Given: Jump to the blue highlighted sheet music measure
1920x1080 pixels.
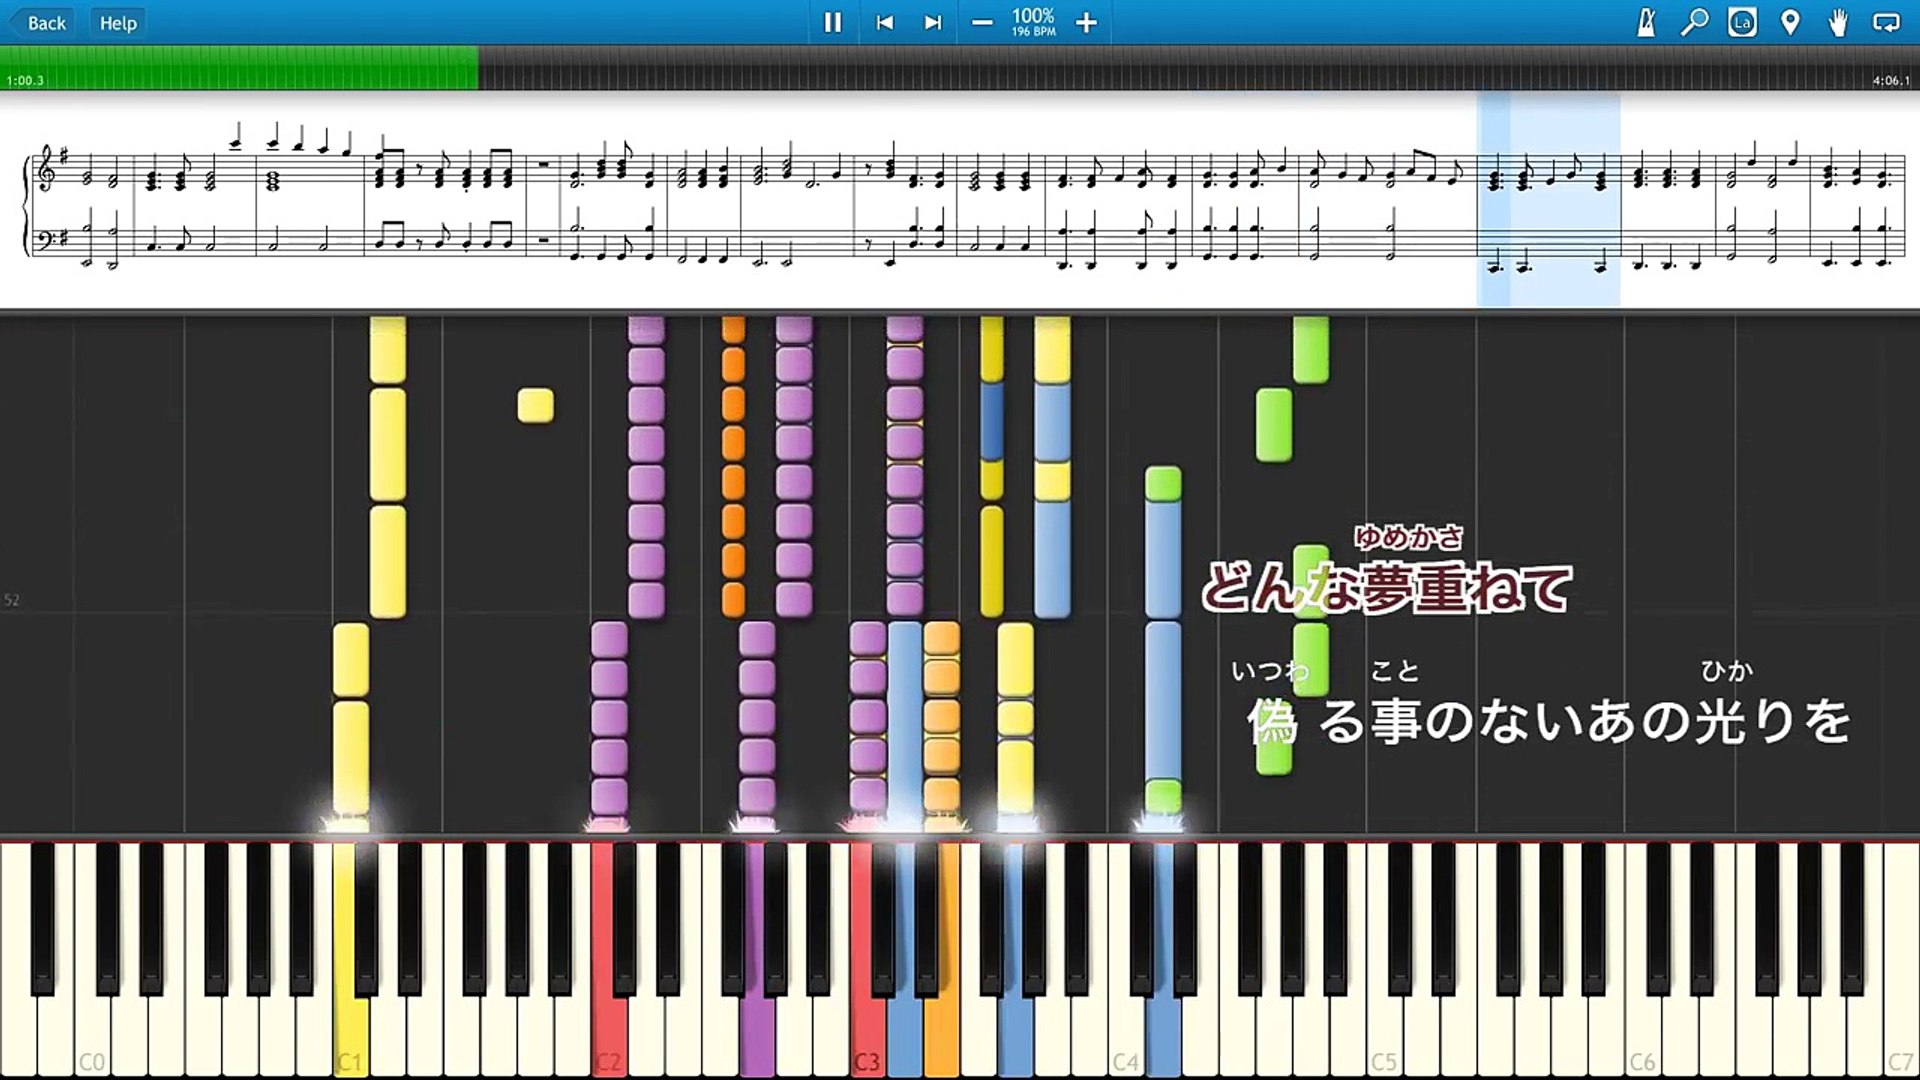Looking at the screenshot, I should pyautogui.click(x=1548, y=198).
